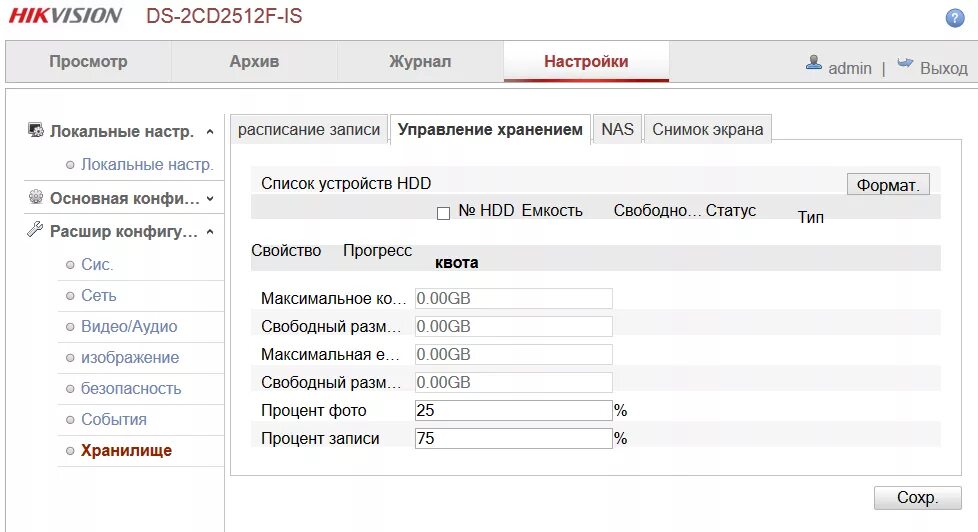Expand the Основная конфи… section
978x532 pixels.
coord(210,199)
